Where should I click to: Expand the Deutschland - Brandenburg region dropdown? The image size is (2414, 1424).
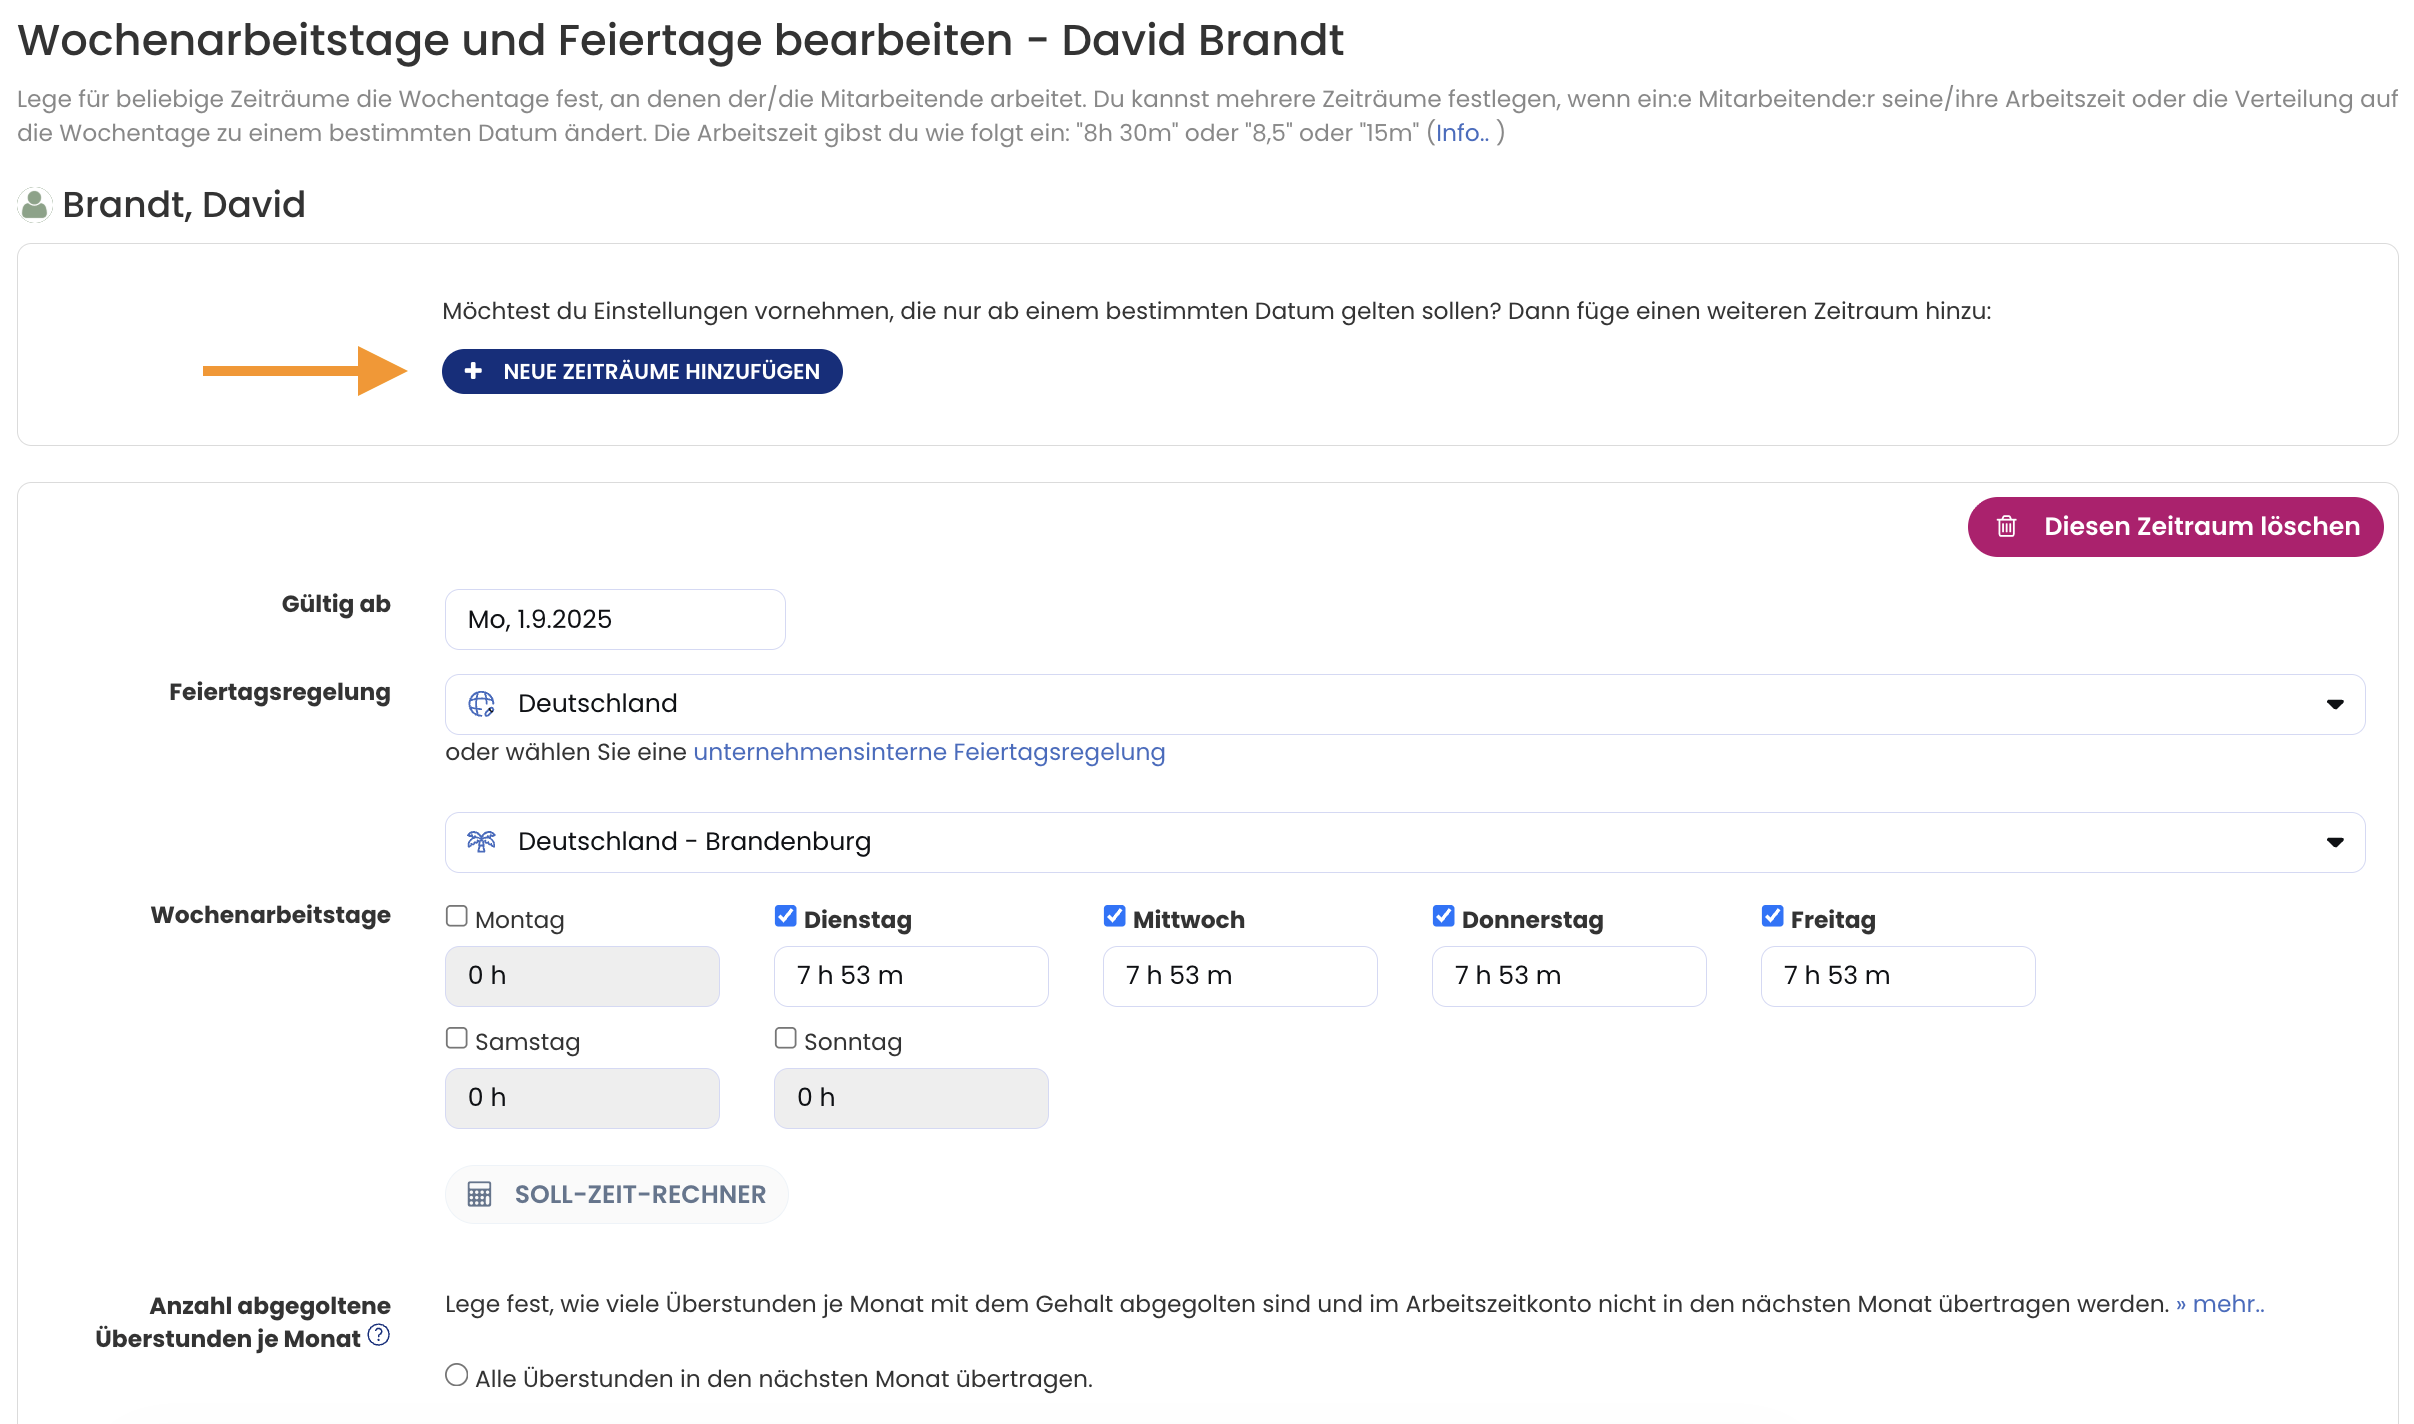pyautogui.click(x=1405, y=842)
